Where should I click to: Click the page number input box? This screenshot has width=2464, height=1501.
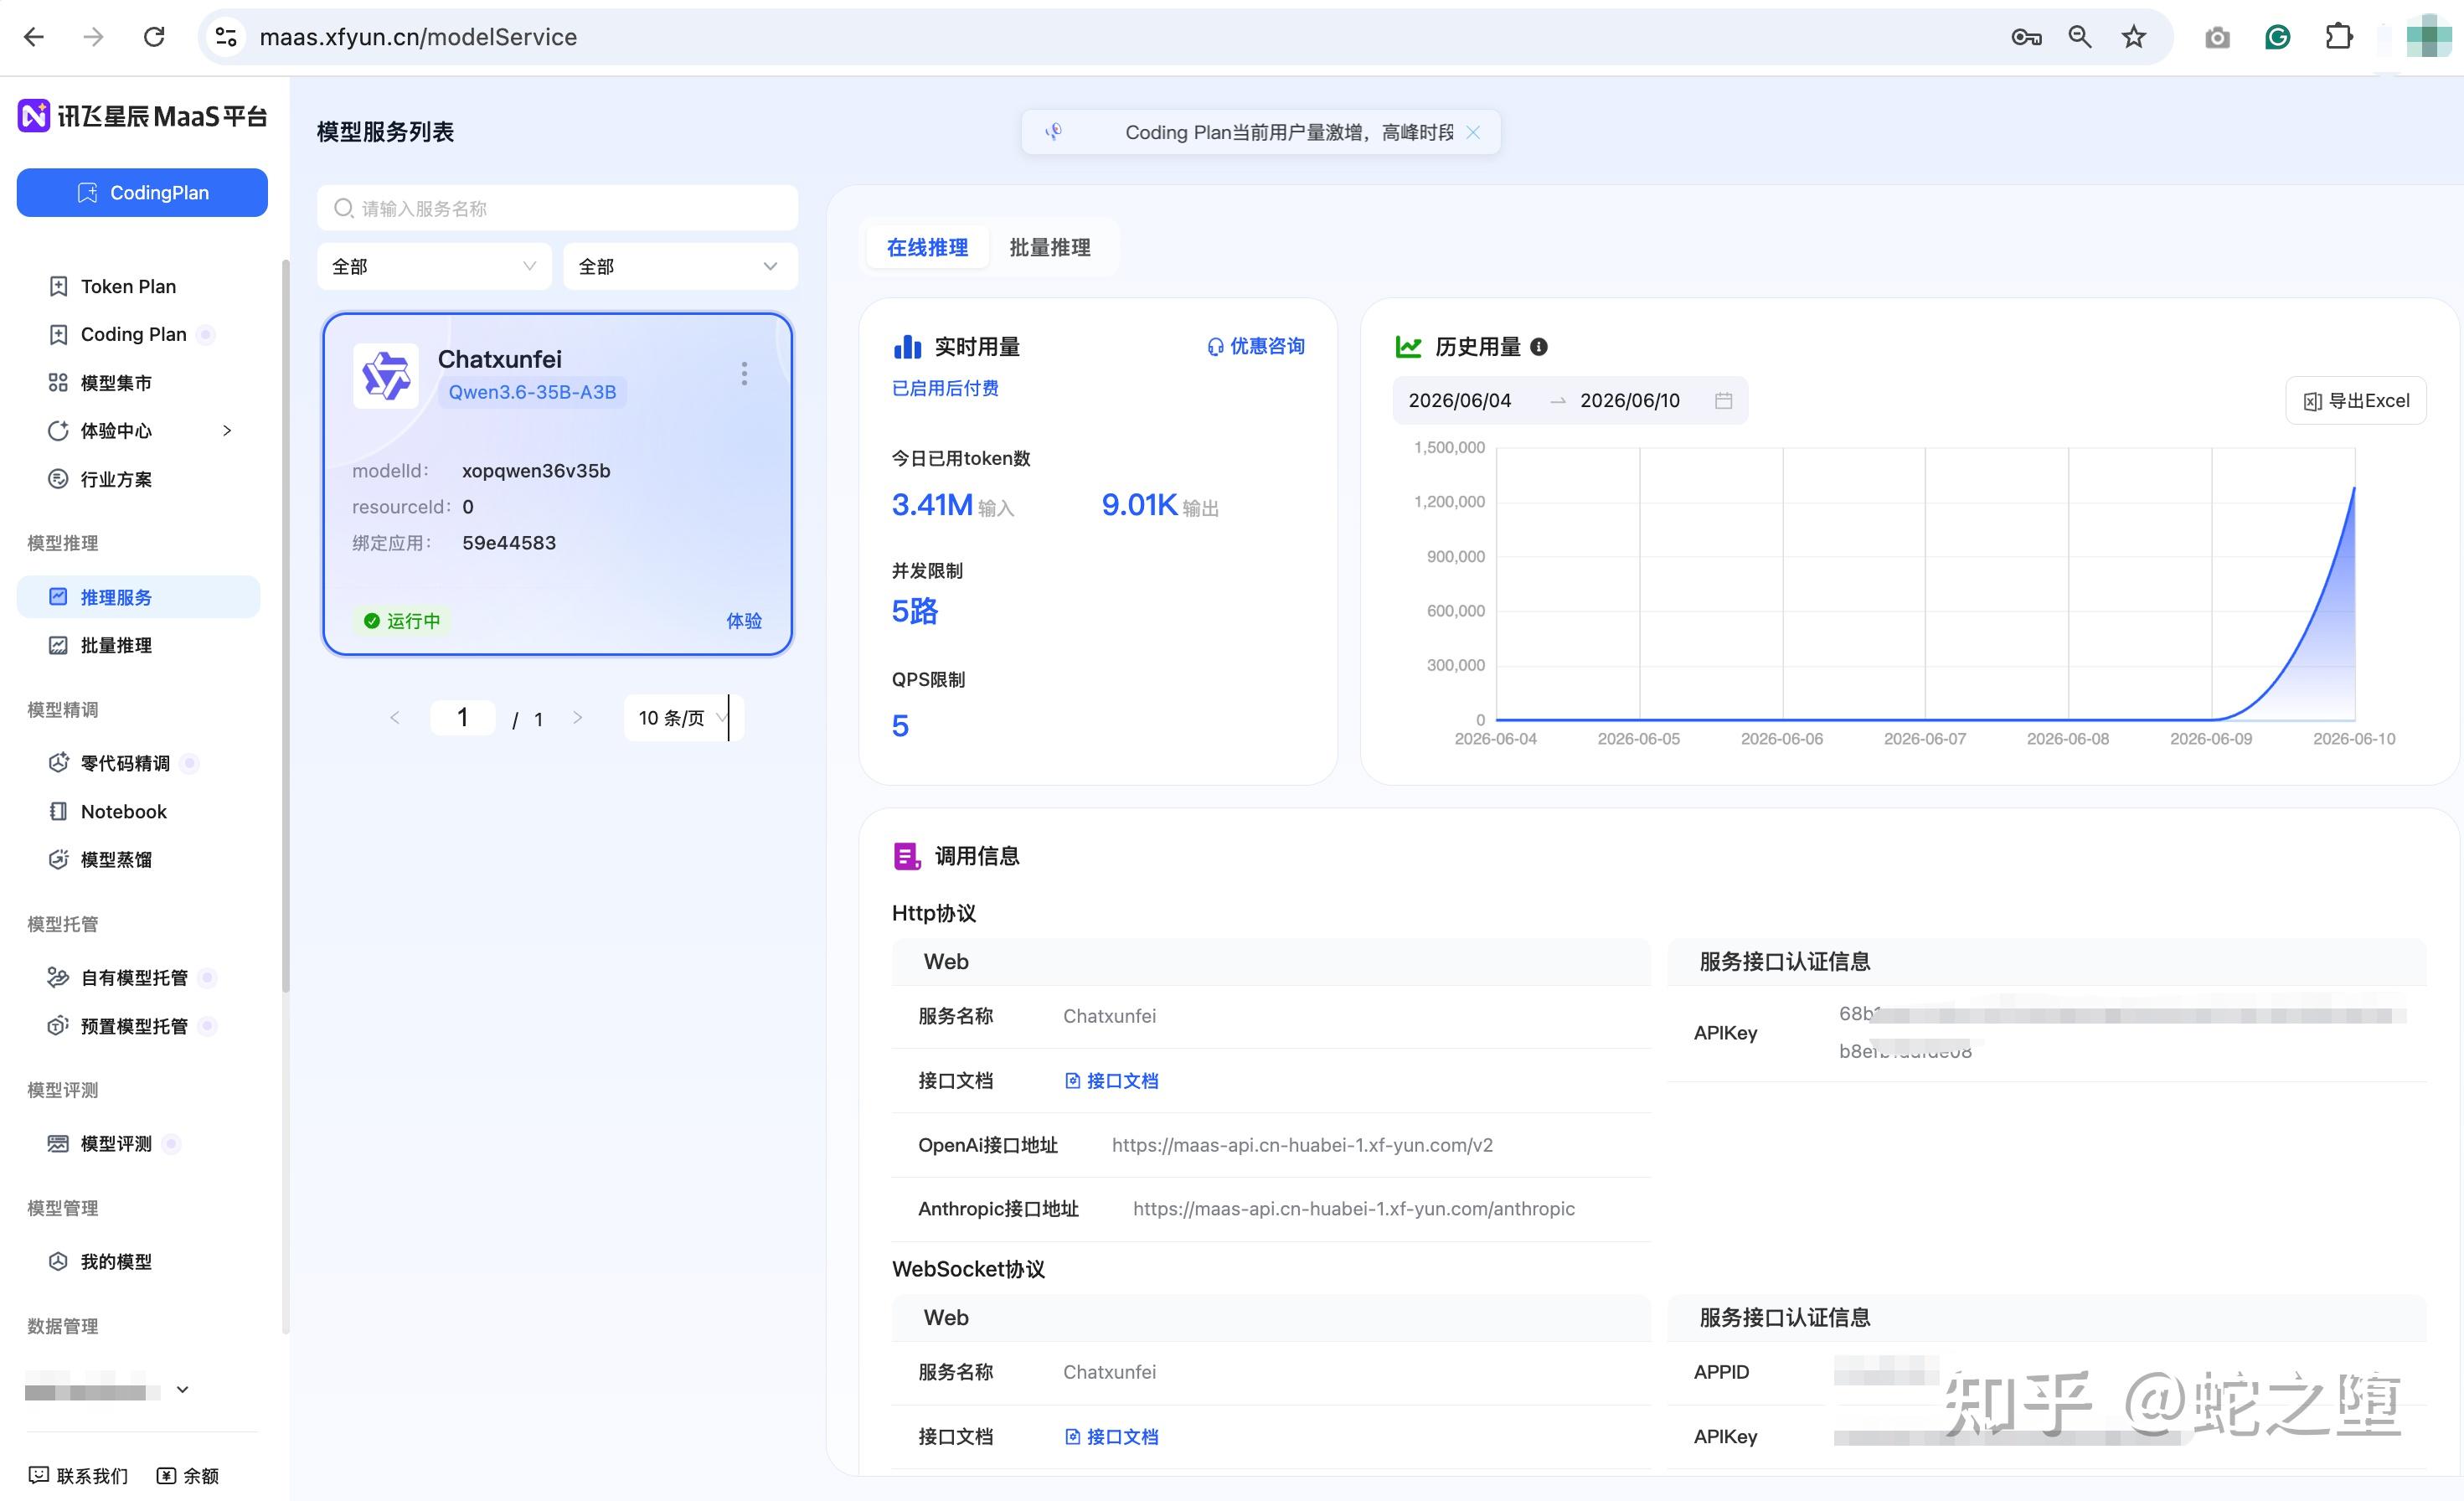tap(462, 717)
